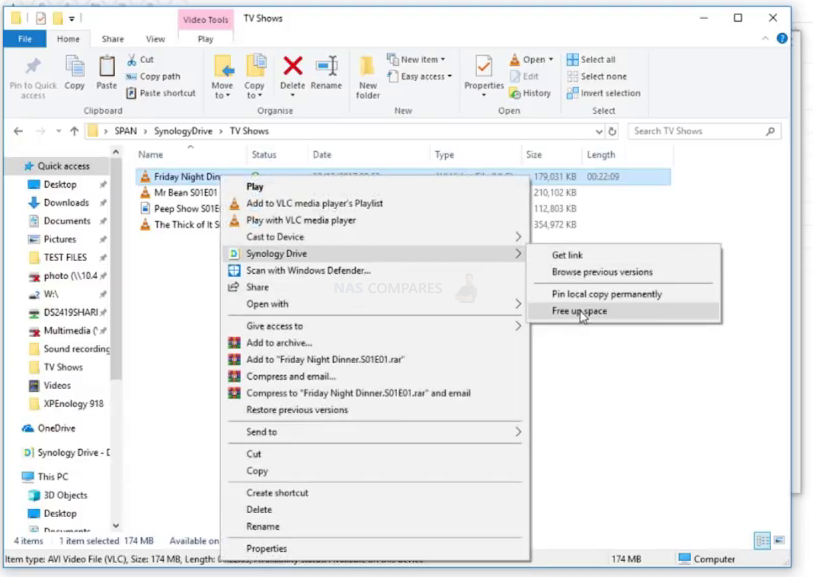Image resolution: width=813 pixels, height=577 pixels.
Task: Click SPAN in the breadcrumb path
Action: tap(126, 131)
